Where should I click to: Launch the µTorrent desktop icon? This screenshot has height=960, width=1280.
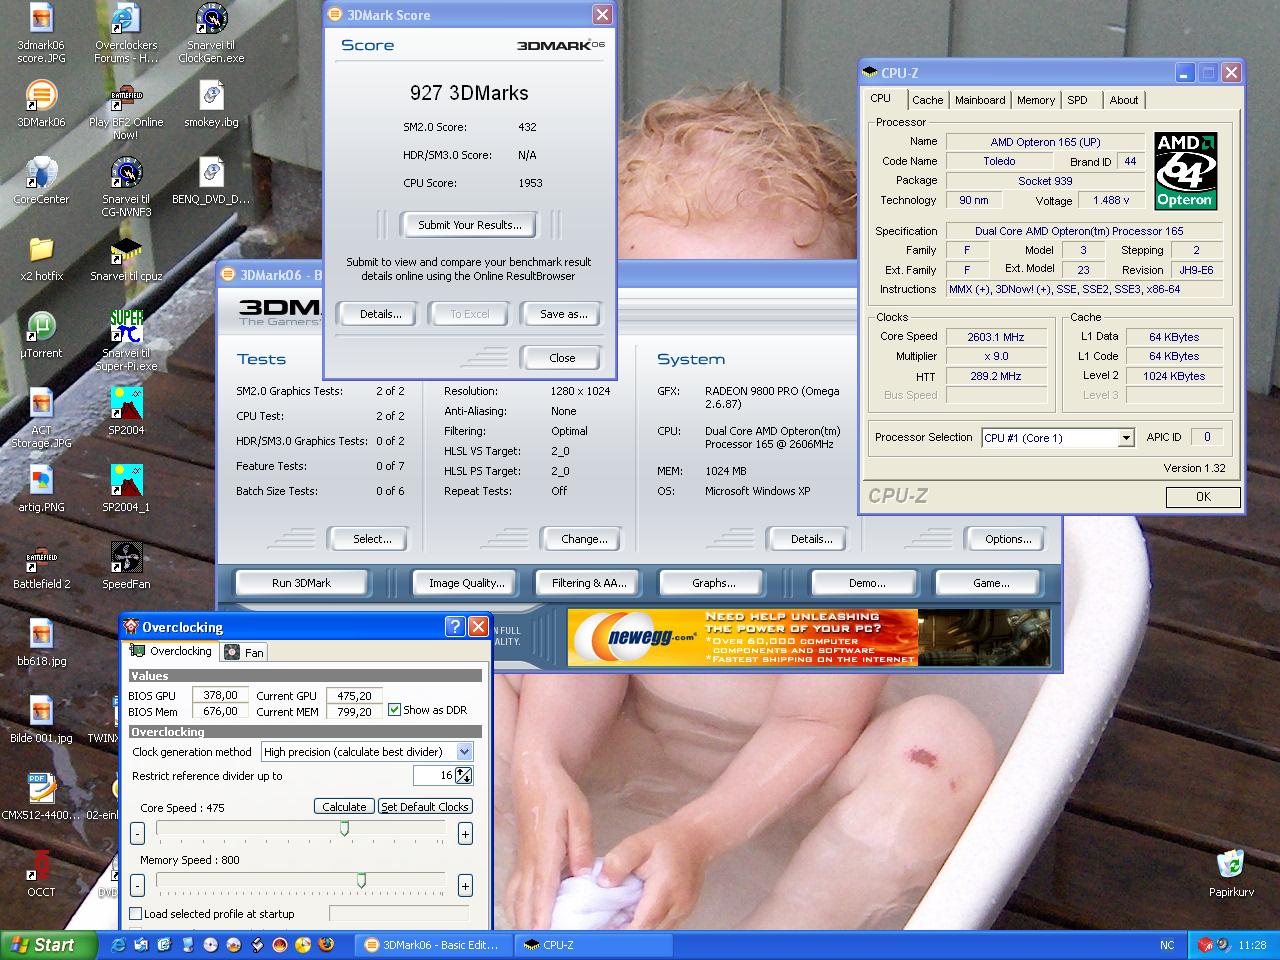point(41,335)
